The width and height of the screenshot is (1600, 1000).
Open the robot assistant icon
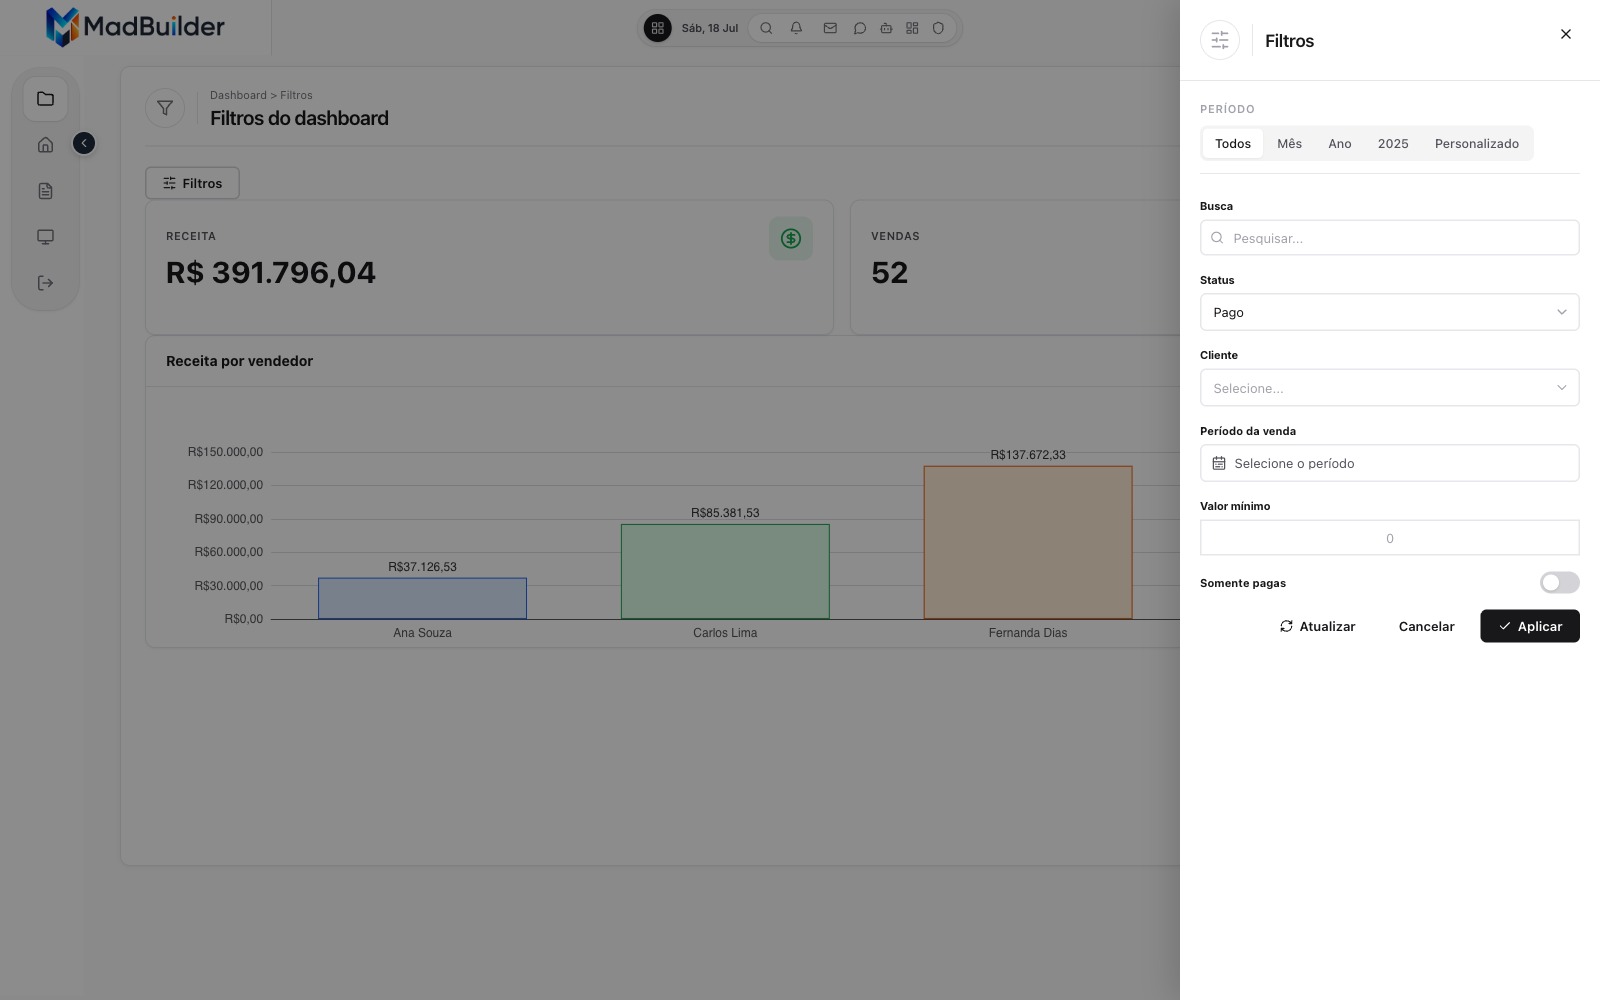(886, 28)
